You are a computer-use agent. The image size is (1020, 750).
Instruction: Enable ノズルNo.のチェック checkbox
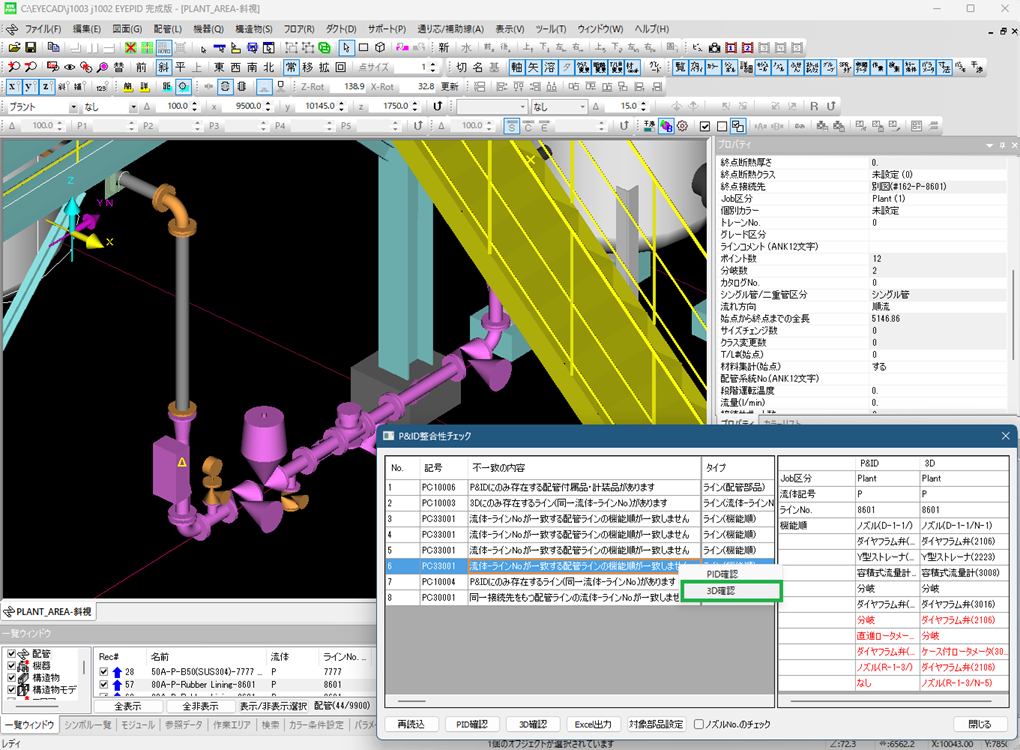(x=699, y=724)
